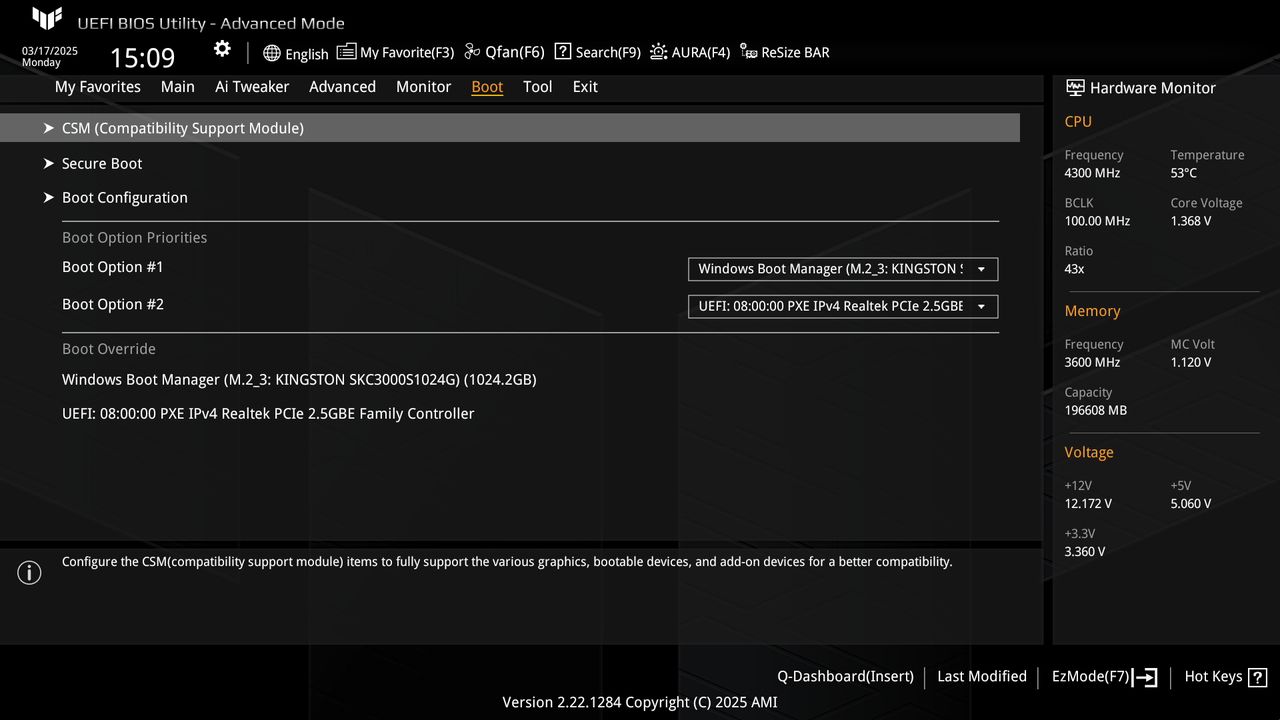Click the +3.3V 3.360 V reading

coord(1085,551)
